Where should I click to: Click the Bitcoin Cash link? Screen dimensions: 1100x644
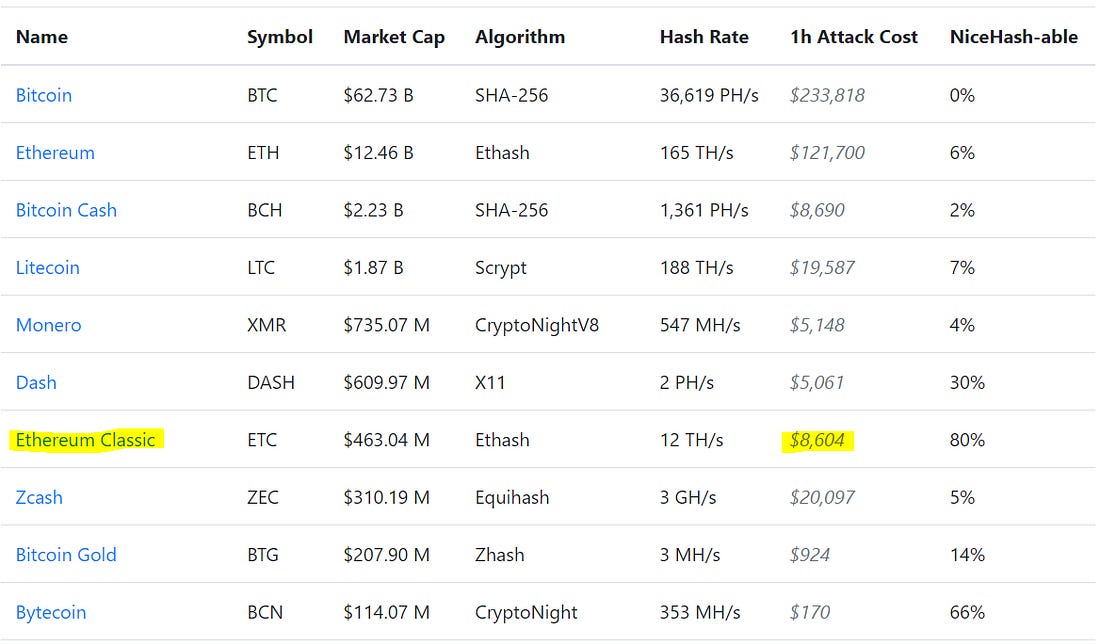coord(66,210)
